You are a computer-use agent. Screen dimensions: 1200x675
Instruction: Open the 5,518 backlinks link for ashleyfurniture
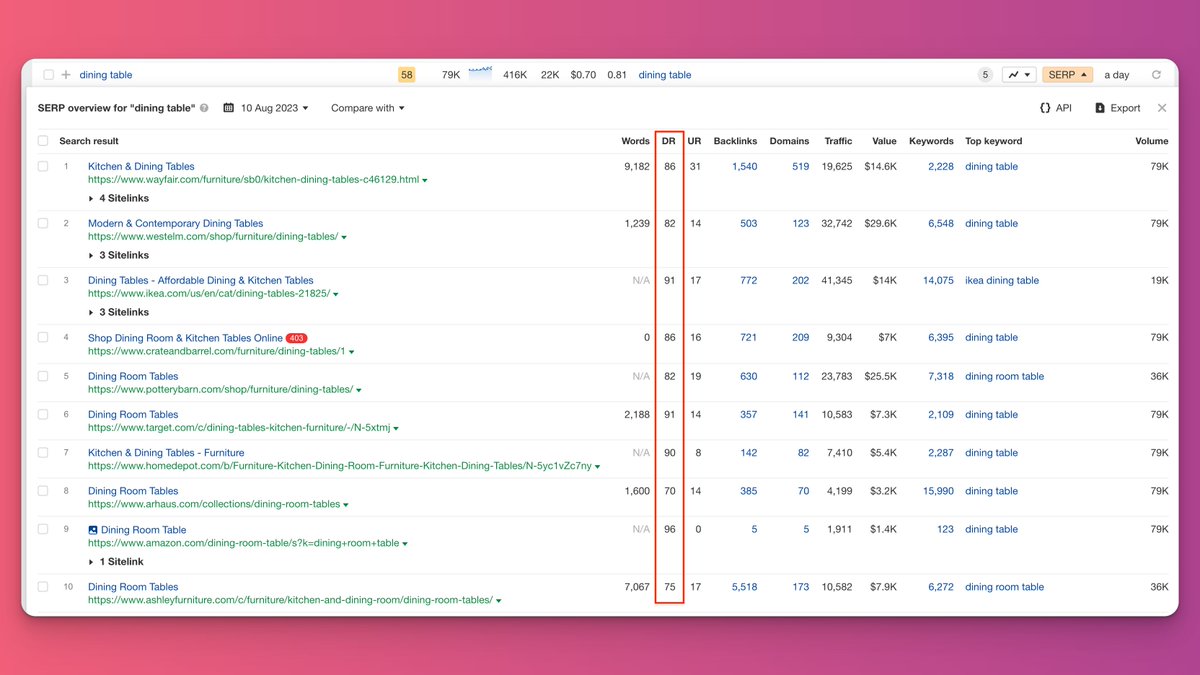[744, 587]
